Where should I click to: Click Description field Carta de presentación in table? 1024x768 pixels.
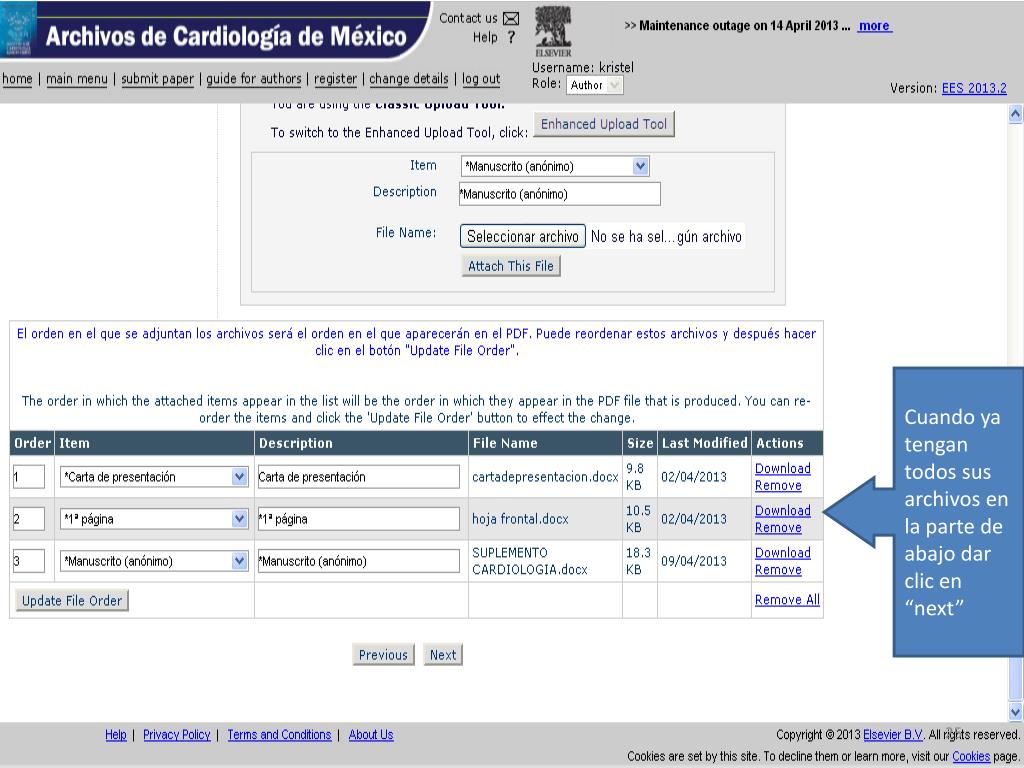(x=359, y=477)
